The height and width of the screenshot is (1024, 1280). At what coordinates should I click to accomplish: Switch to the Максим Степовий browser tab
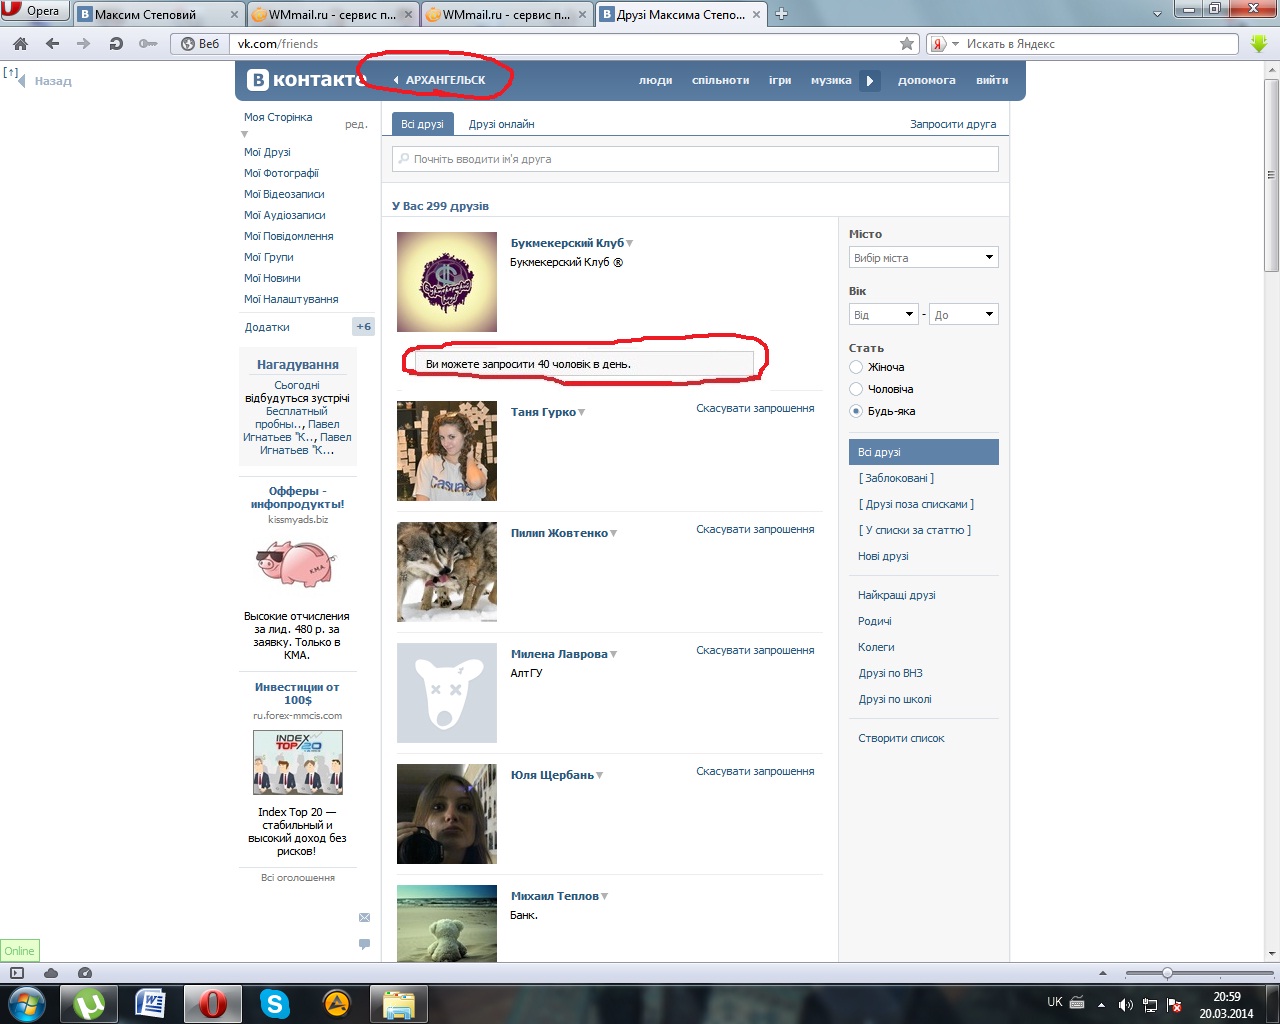coord(159,14)
